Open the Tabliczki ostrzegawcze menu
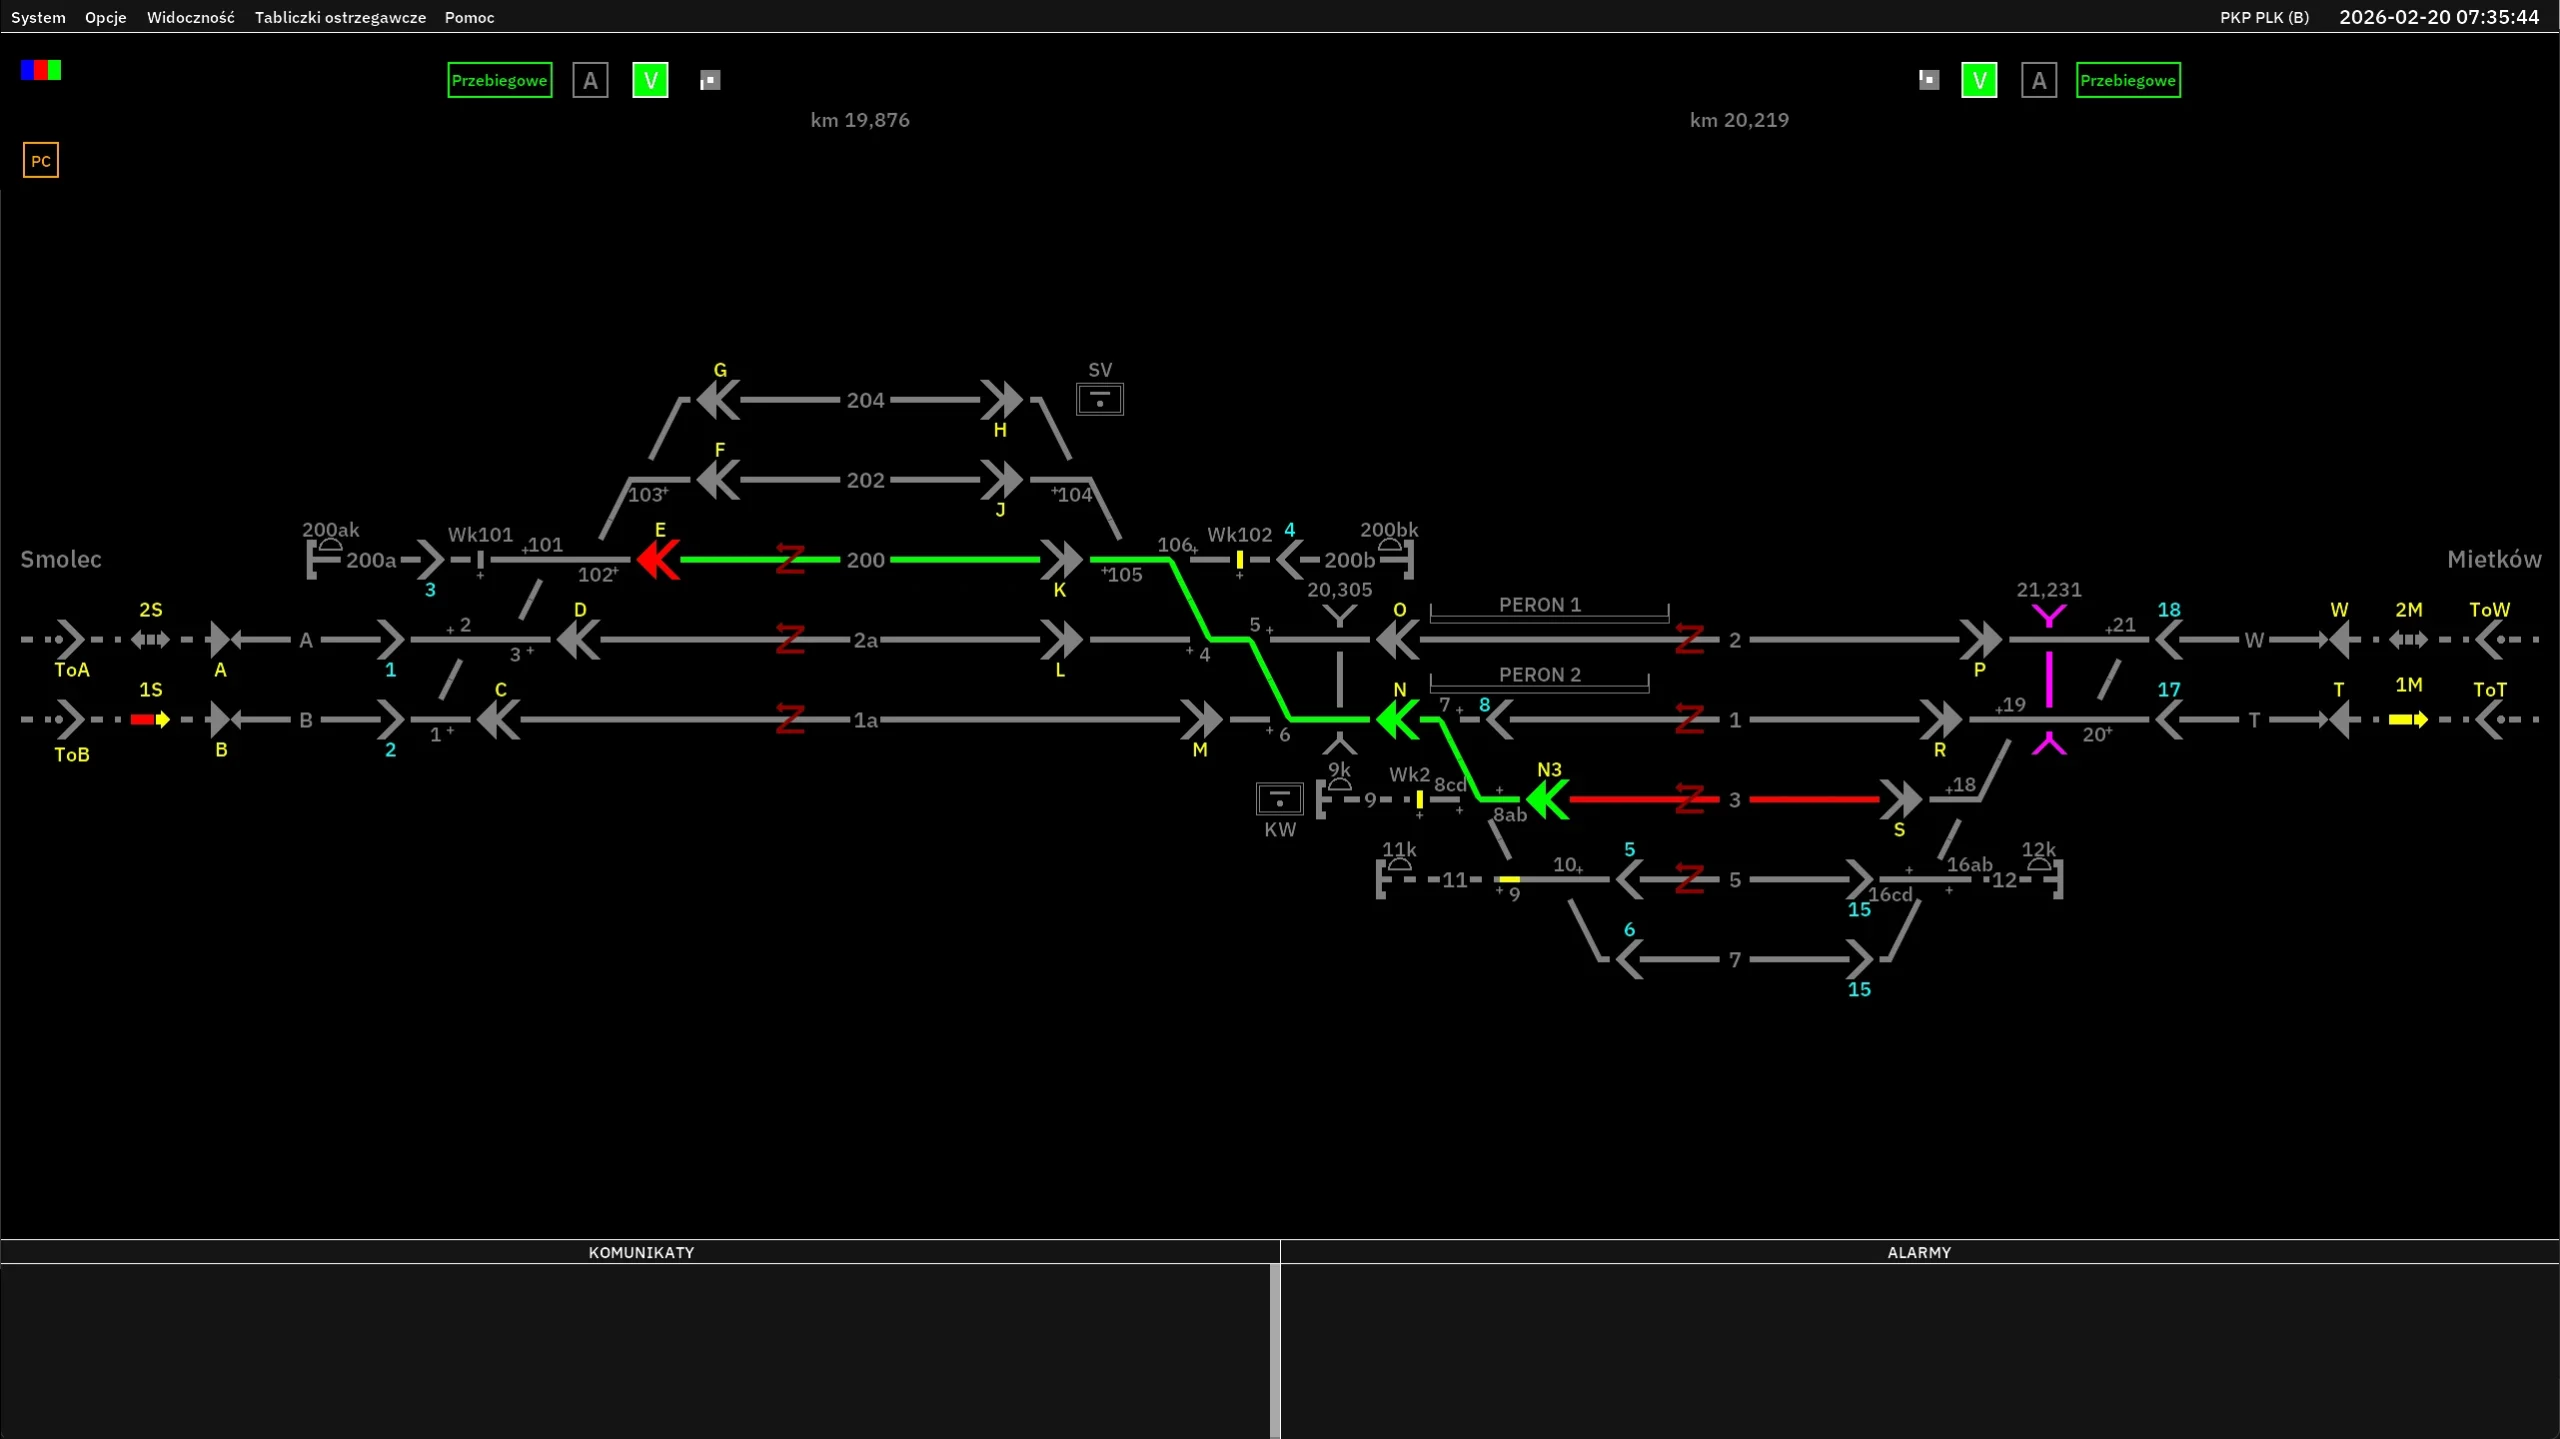The image size is (2560, 1439). (340, 17)
